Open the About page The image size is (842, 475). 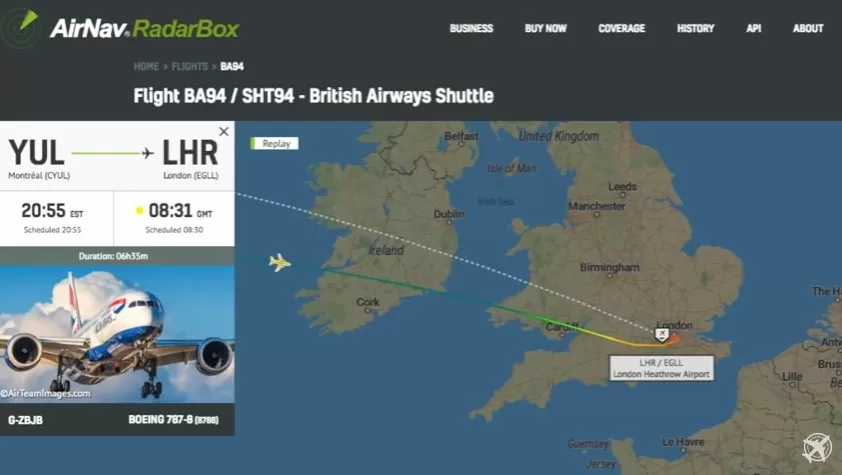tap(808, 28)
